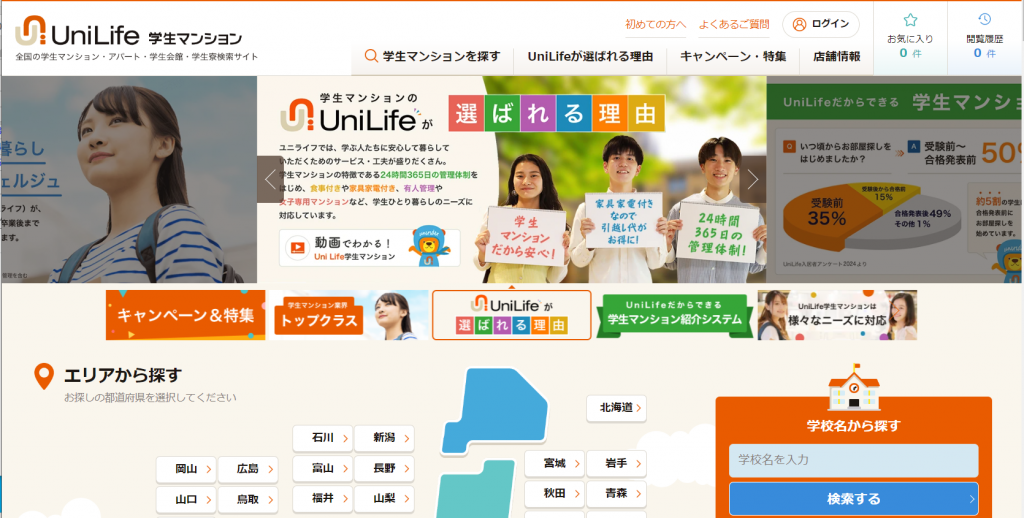Click the お気に入り 0件 text
The height and width of the screenshot is (518, 1024).
(910, 46)
